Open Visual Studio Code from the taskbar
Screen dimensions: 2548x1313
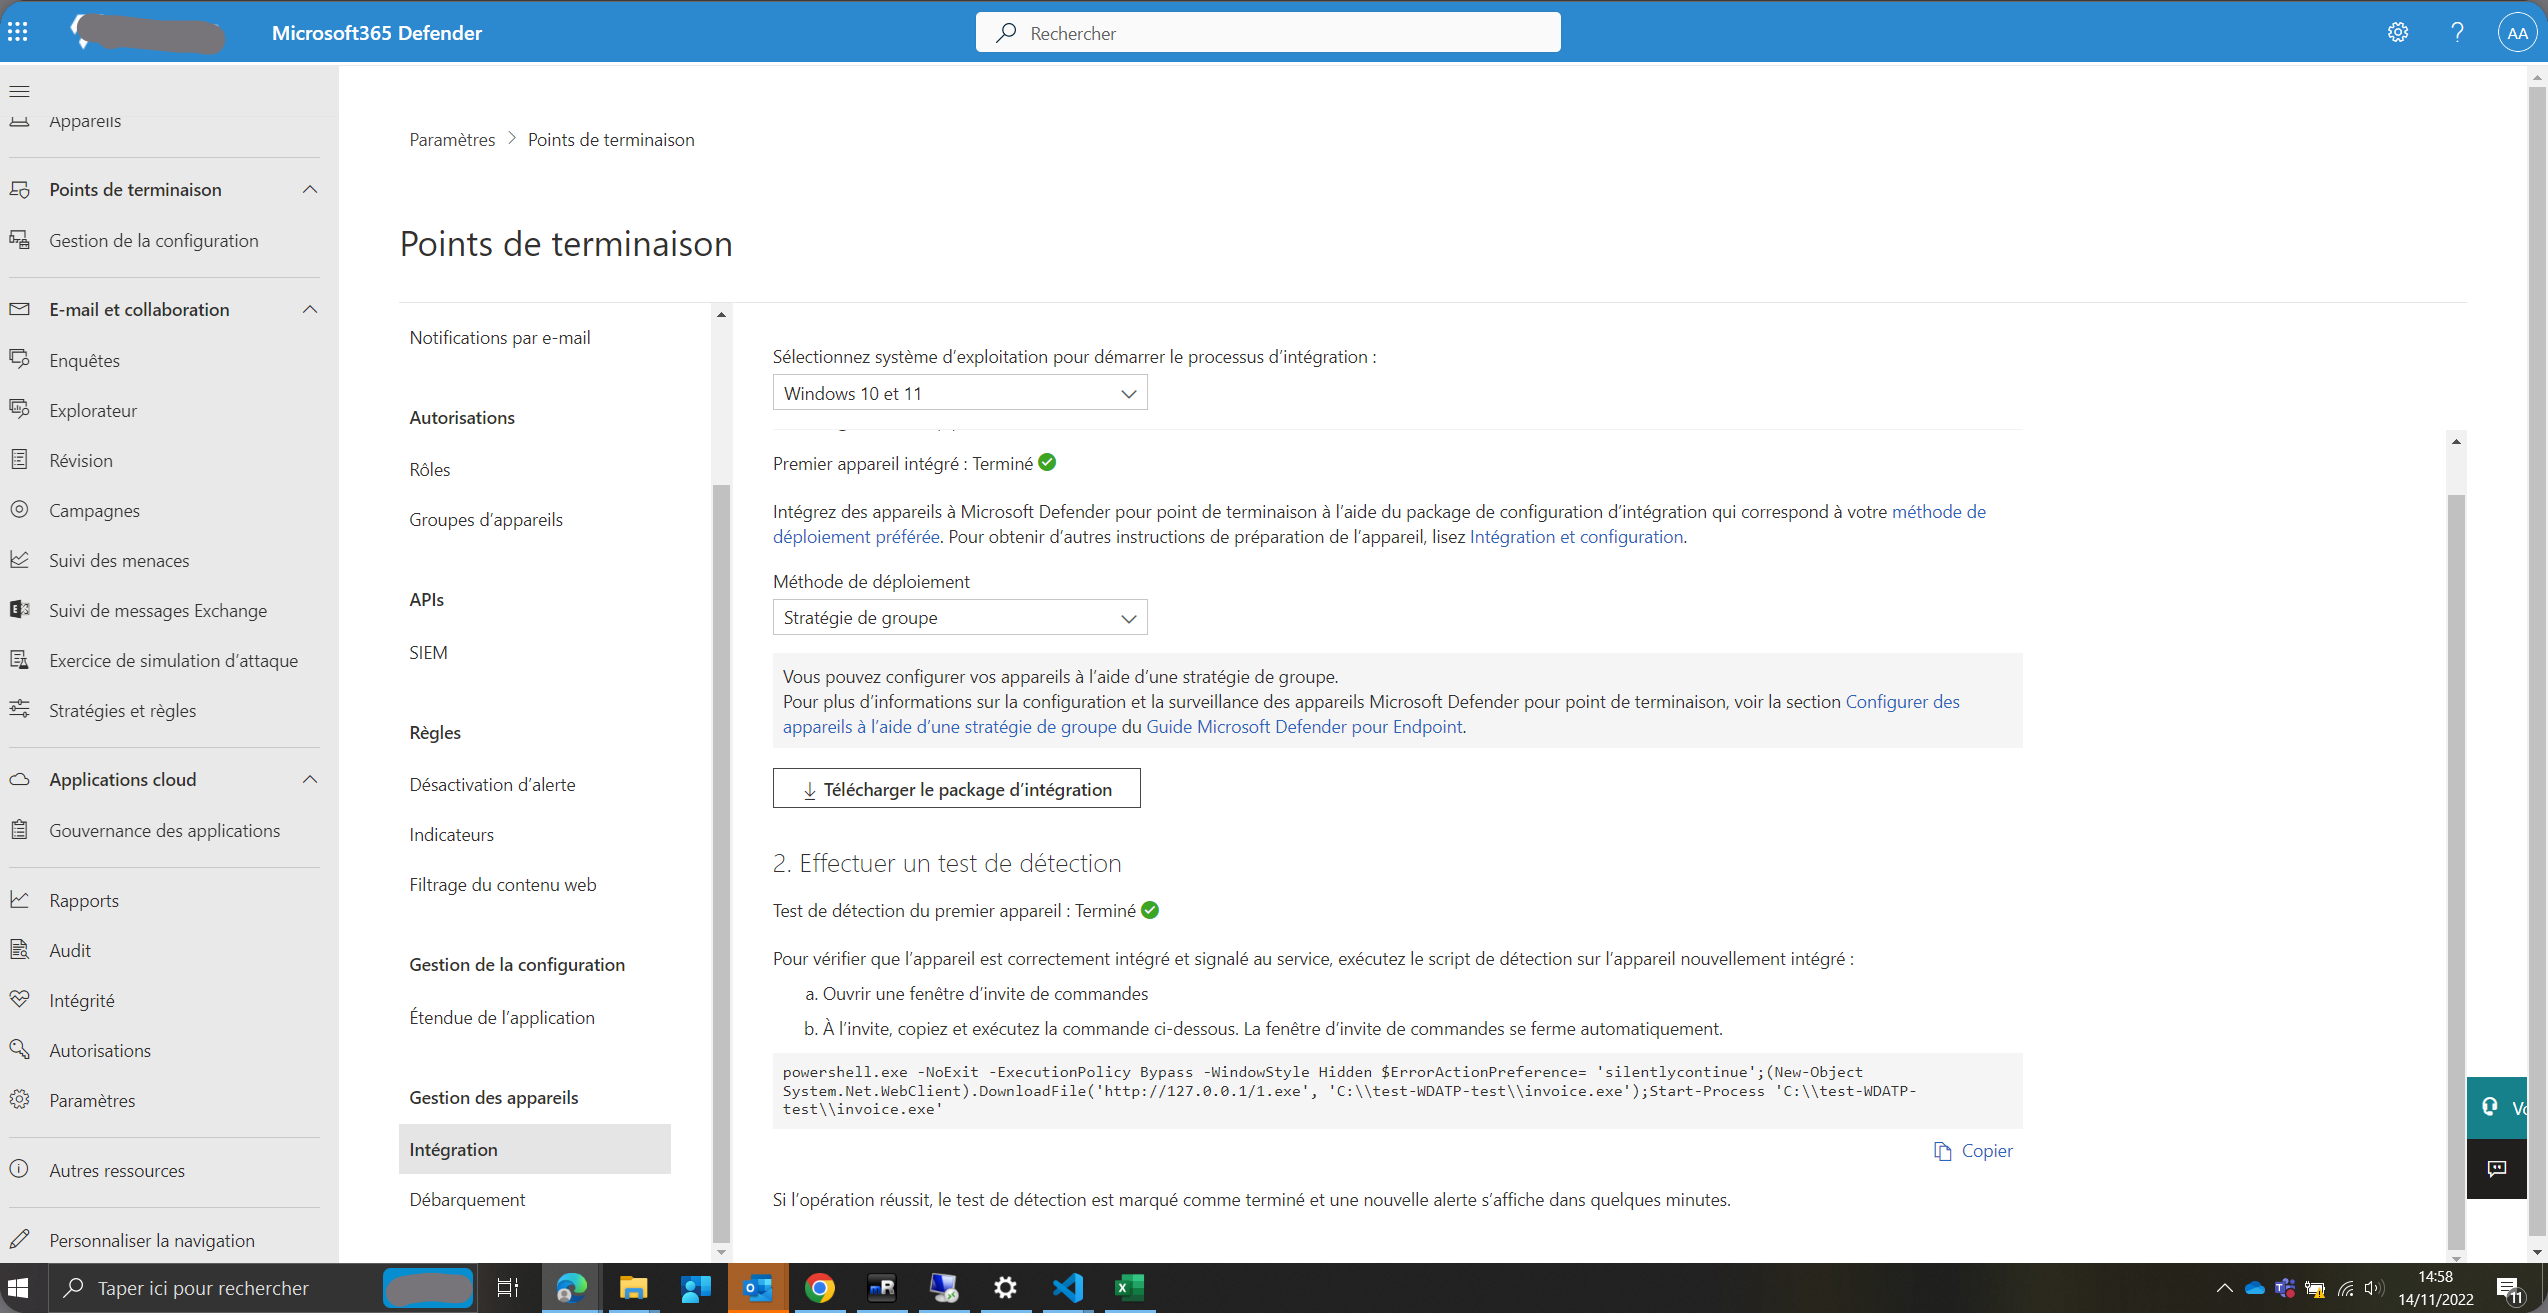pos(1067,1288)
